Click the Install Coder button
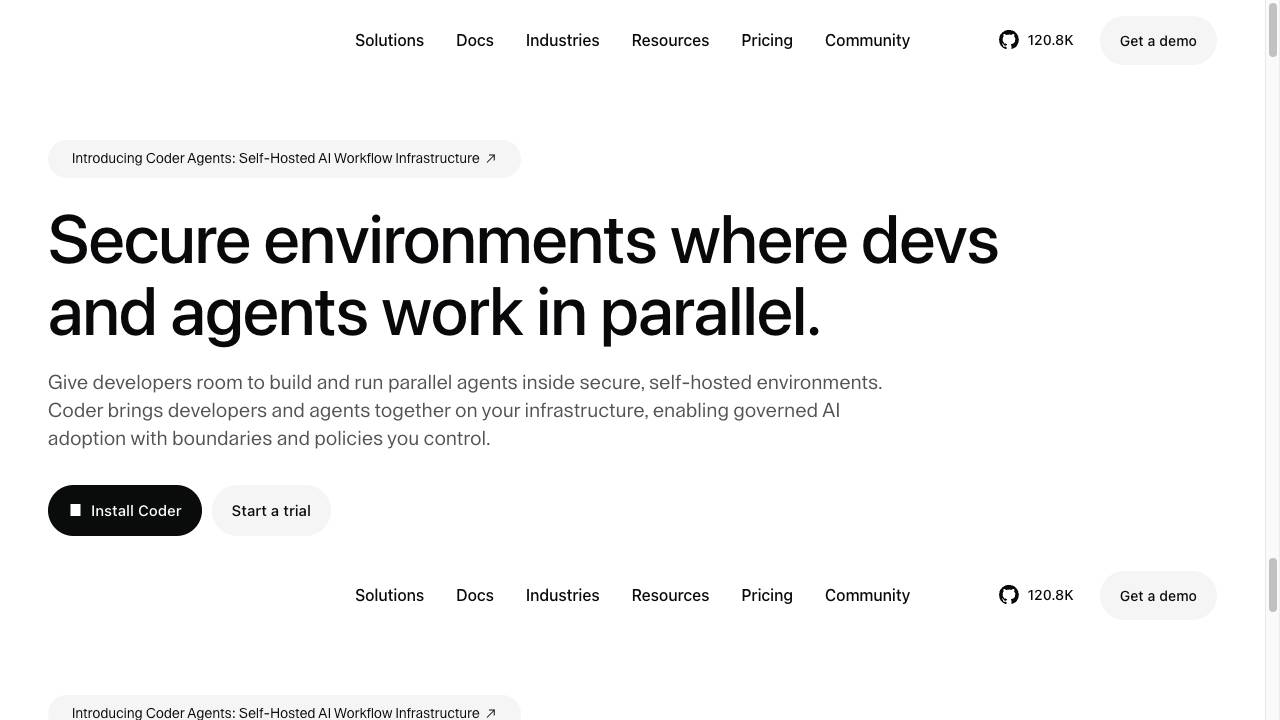This screenshot has height=720, width=1280. point(125,510)
